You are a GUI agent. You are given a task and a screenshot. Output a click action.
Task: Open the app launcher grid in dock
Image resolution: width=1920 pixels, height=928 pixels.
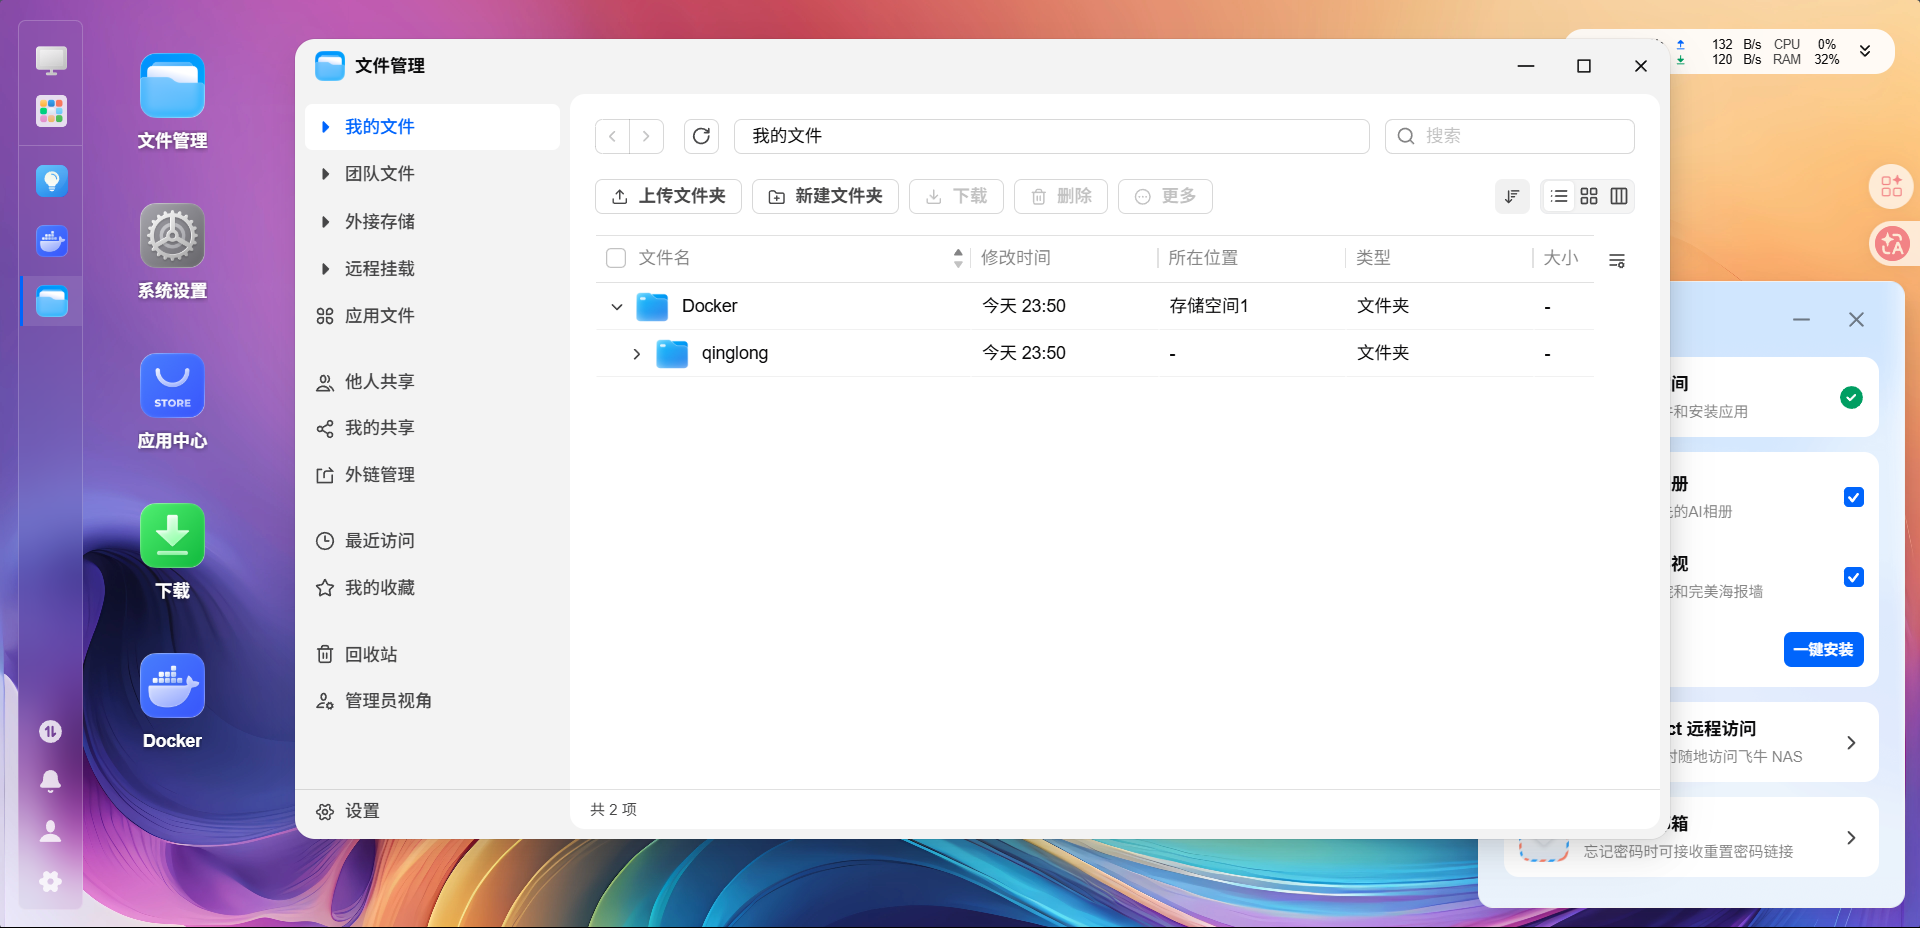51,111
